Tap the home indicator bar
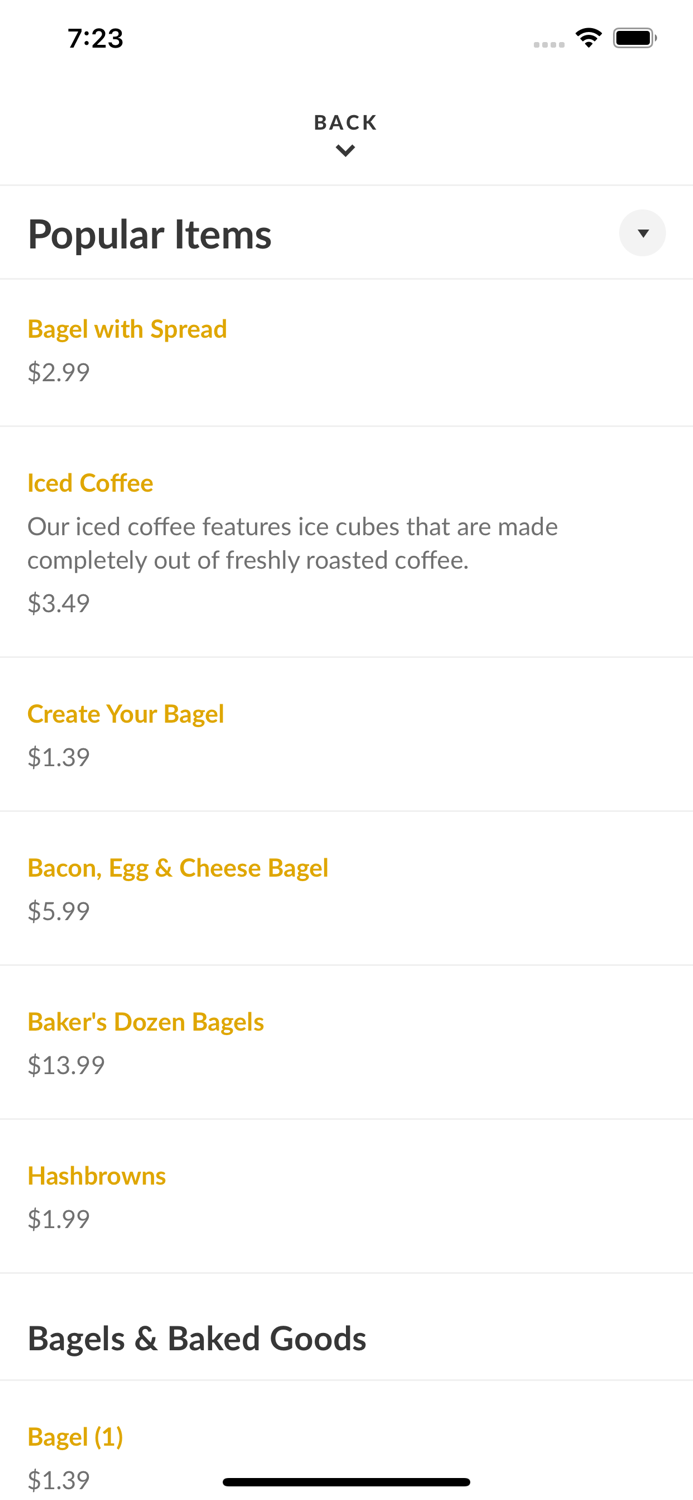 (346, 1481)
